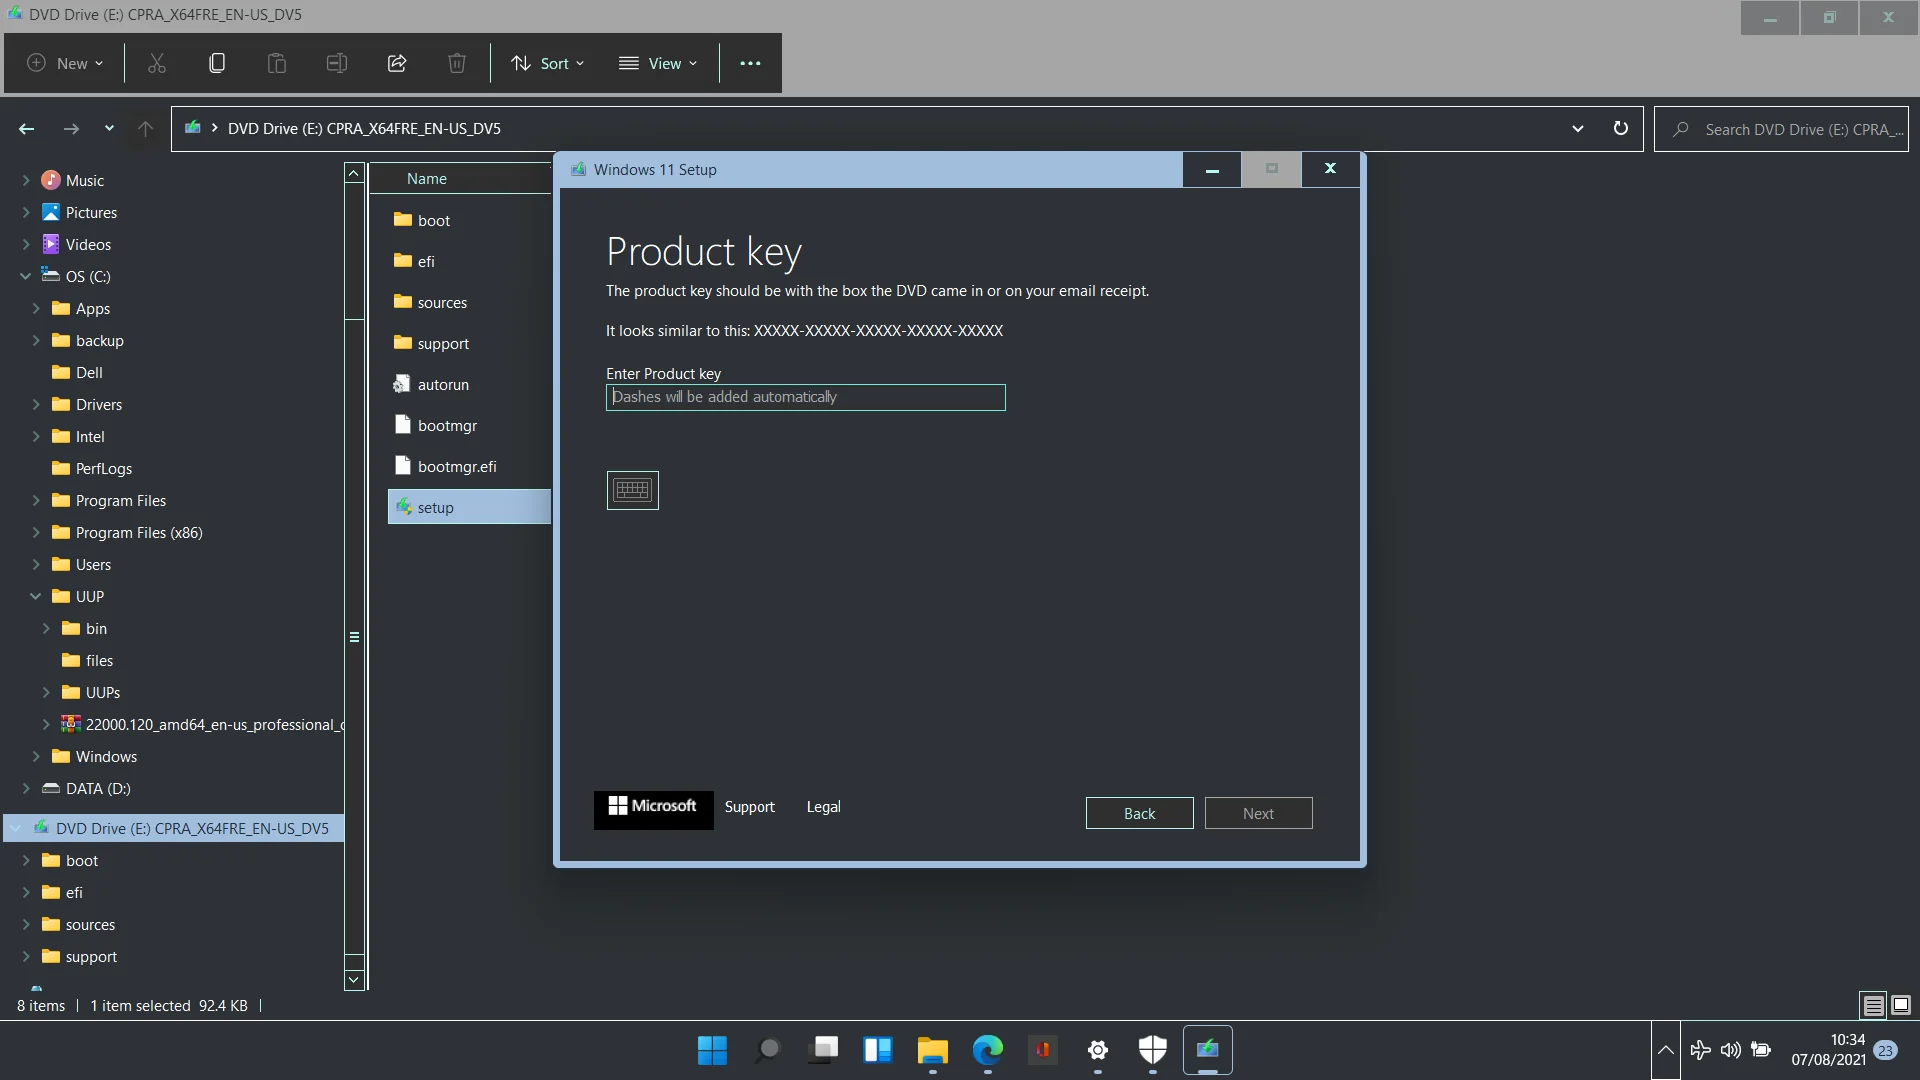The image size is (1920, 1080).
Task: Click the active green taskbar app icon
Action: coord(1207,1050)
